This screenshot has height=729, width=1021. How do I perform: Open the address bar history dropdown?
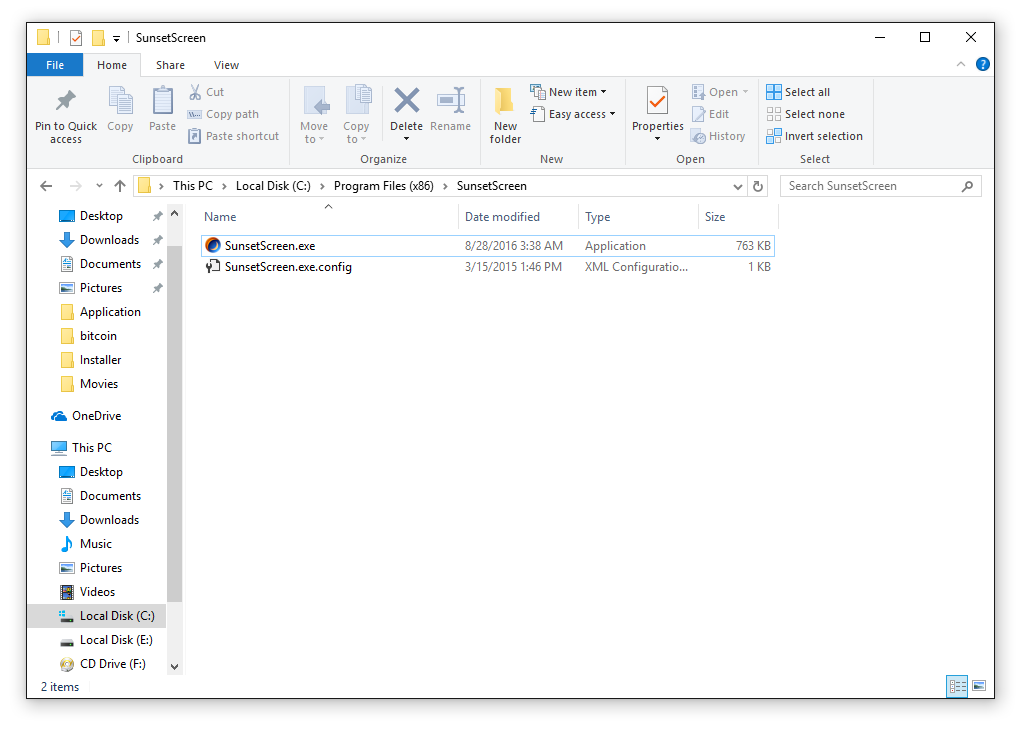[x=737, y=187]
